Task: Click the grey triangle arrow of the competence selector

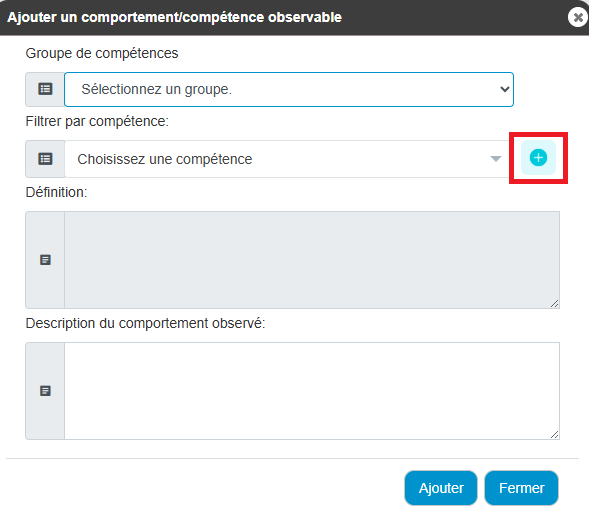Action: click(496, 159)
